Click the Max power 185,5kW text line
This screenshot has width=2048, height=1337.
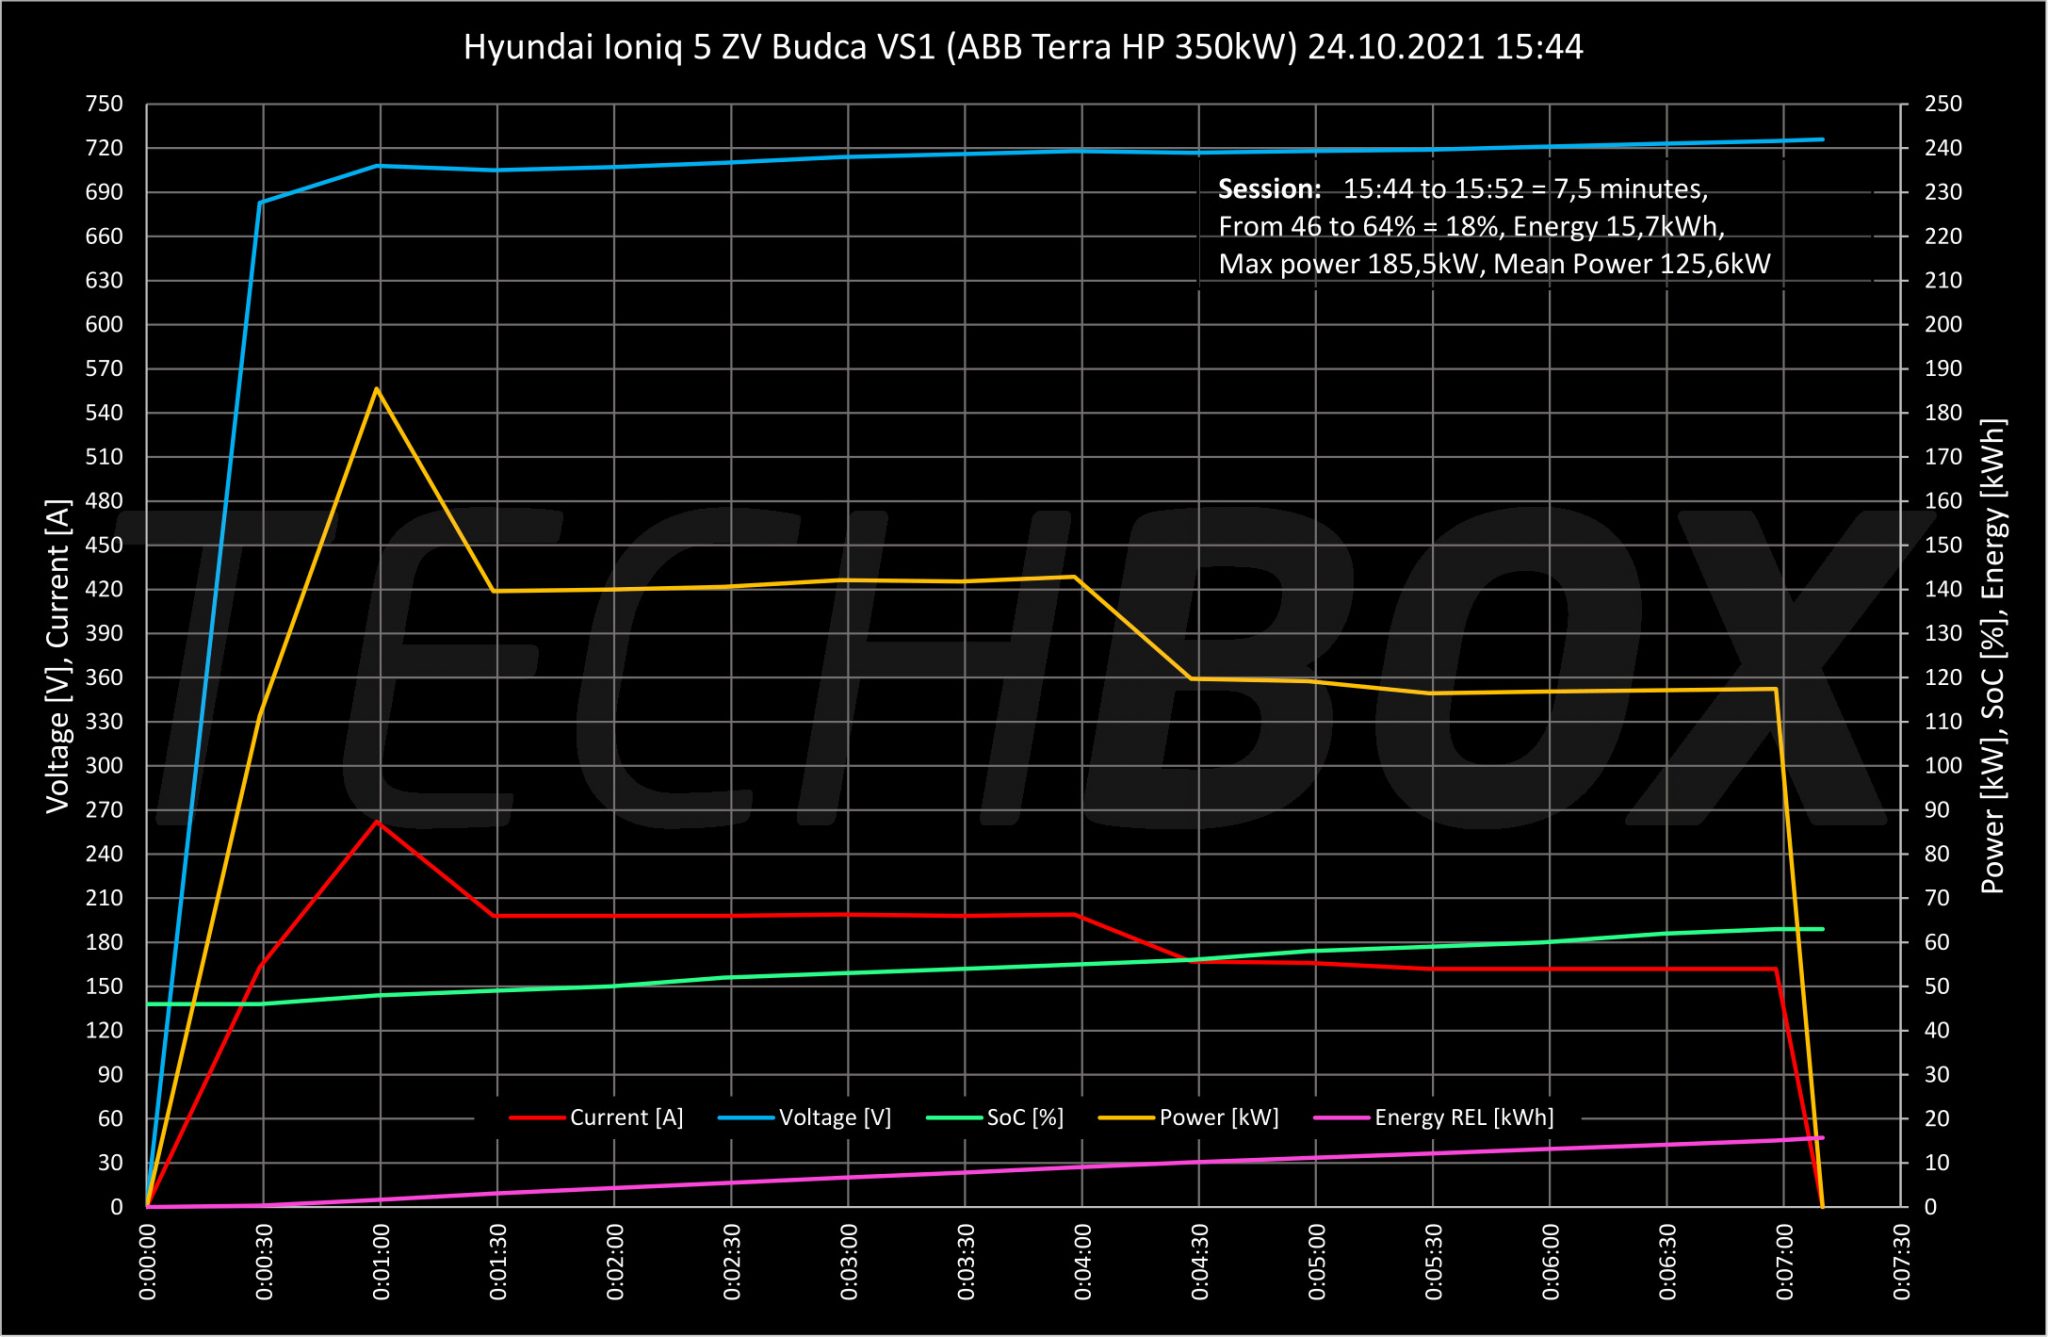(x=1494, y=264)
